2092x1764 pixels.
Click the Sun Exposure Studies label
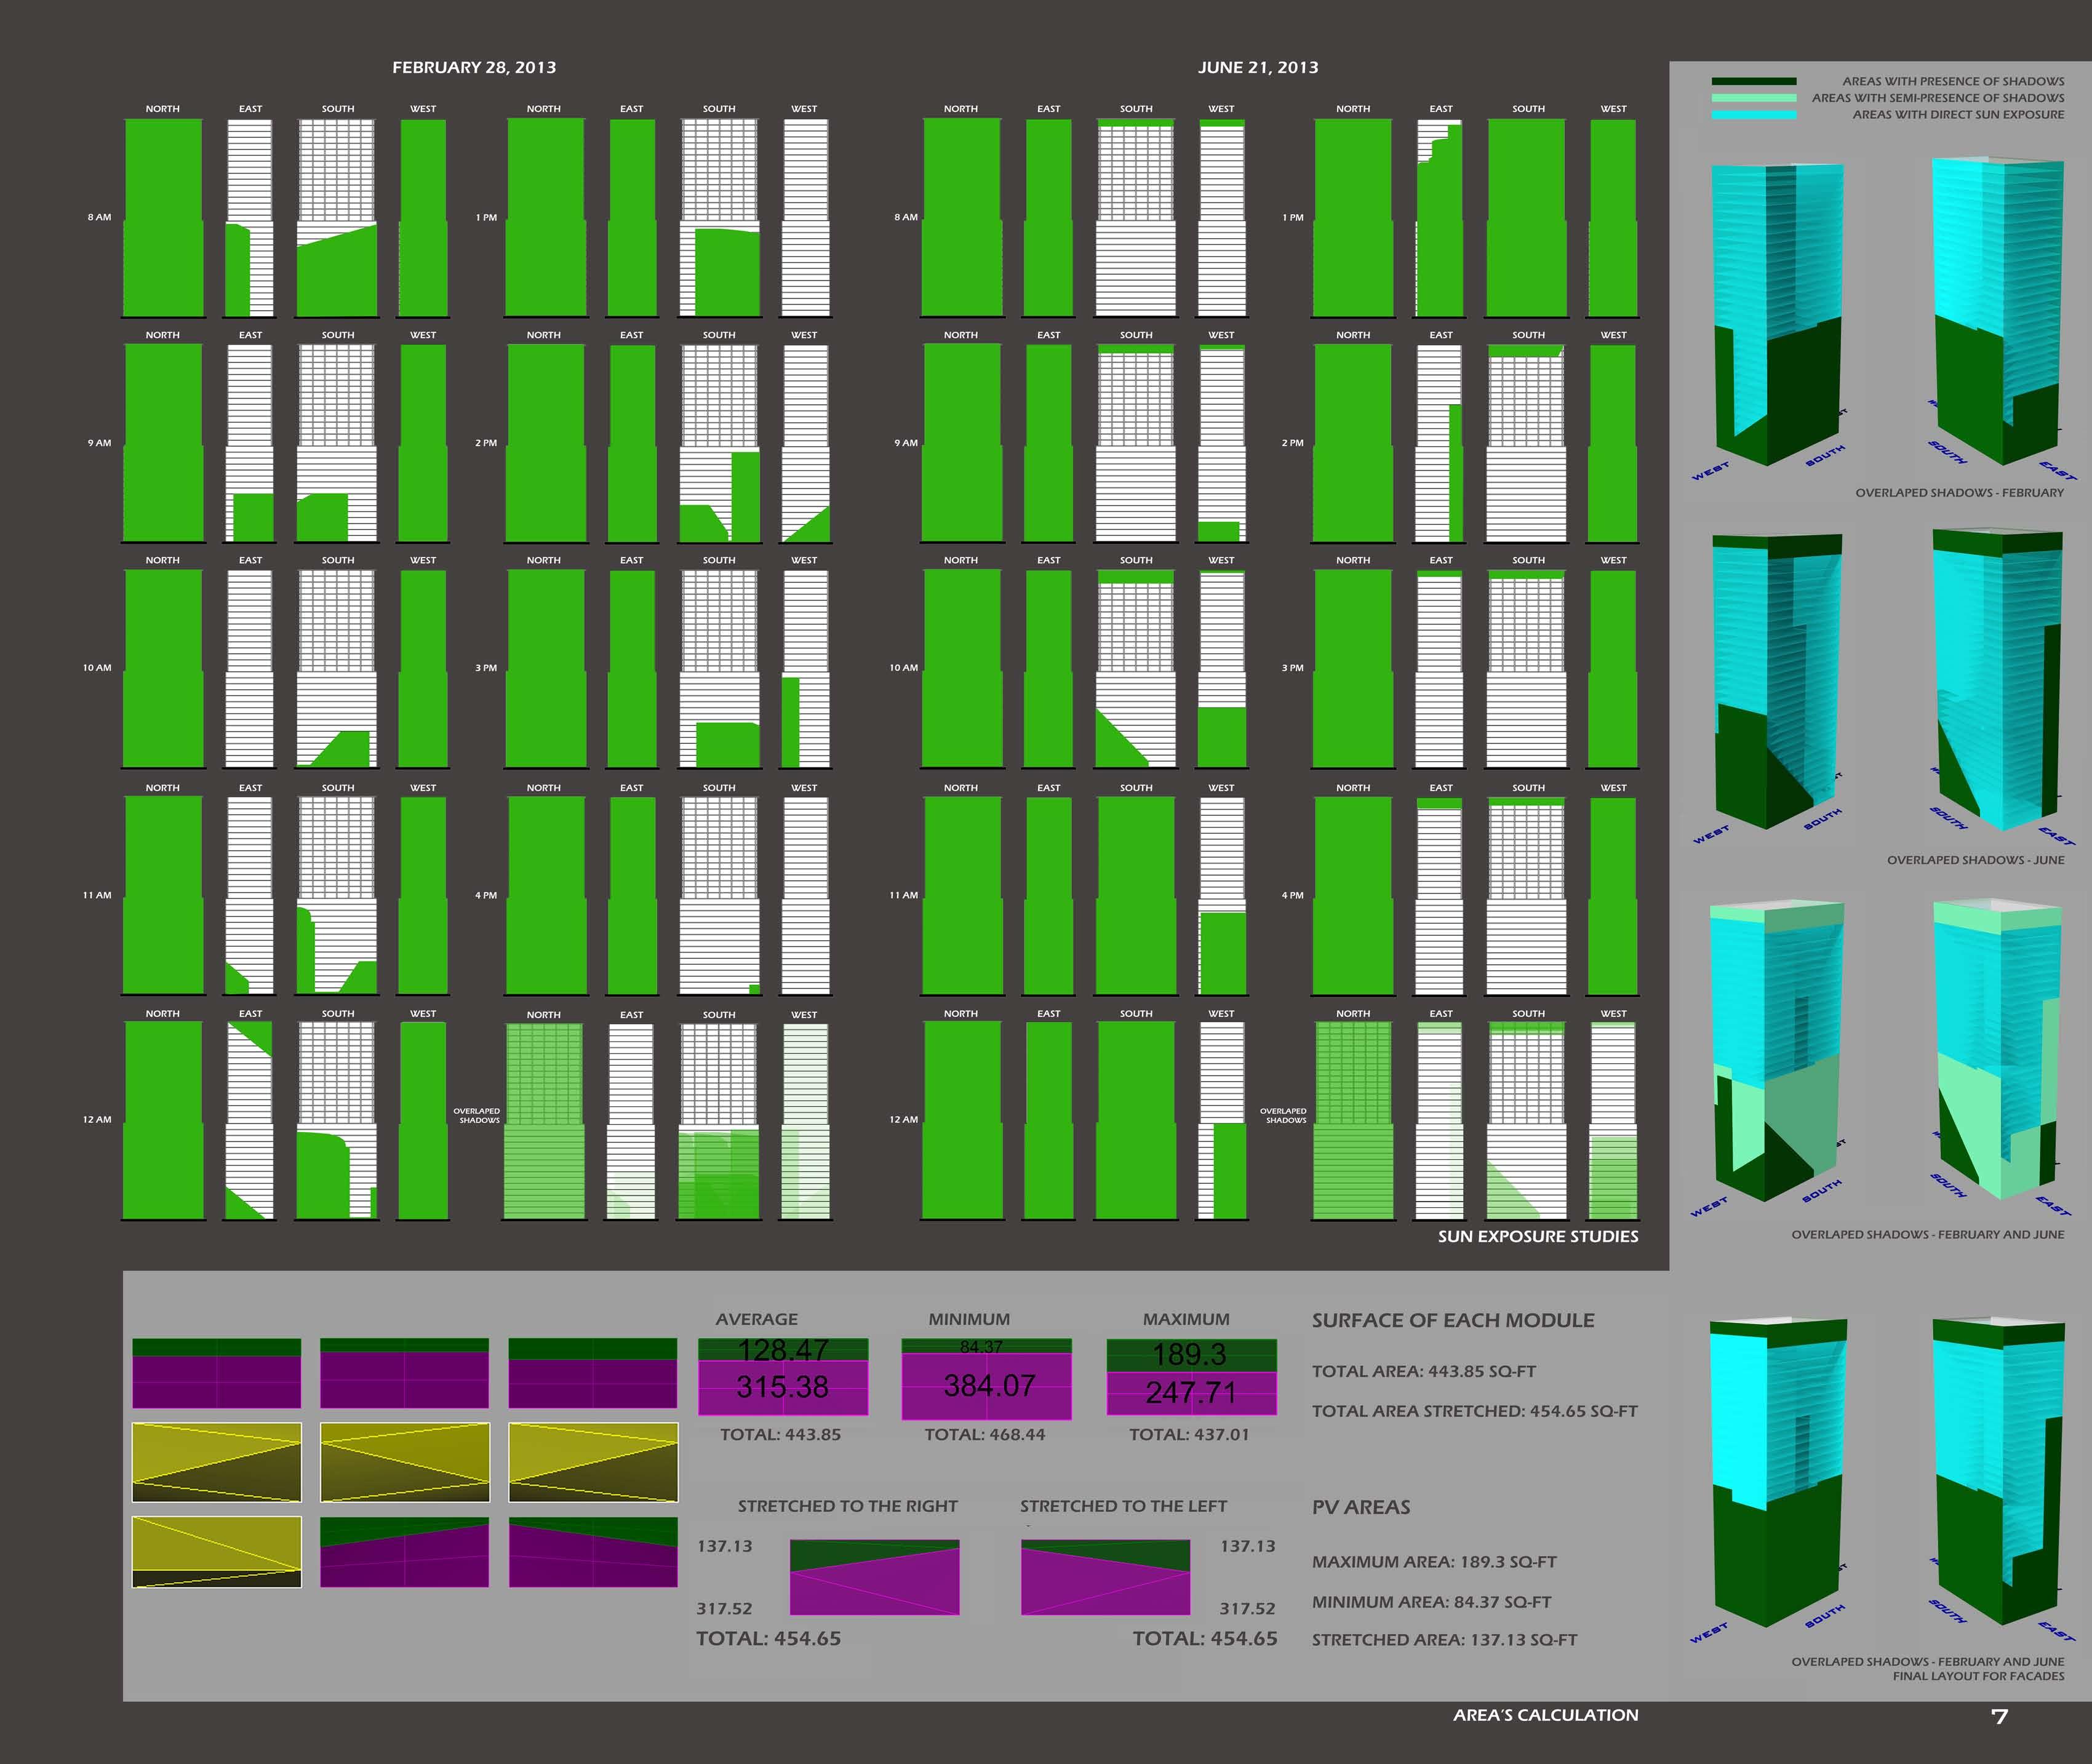(x=1537, y=1236)
